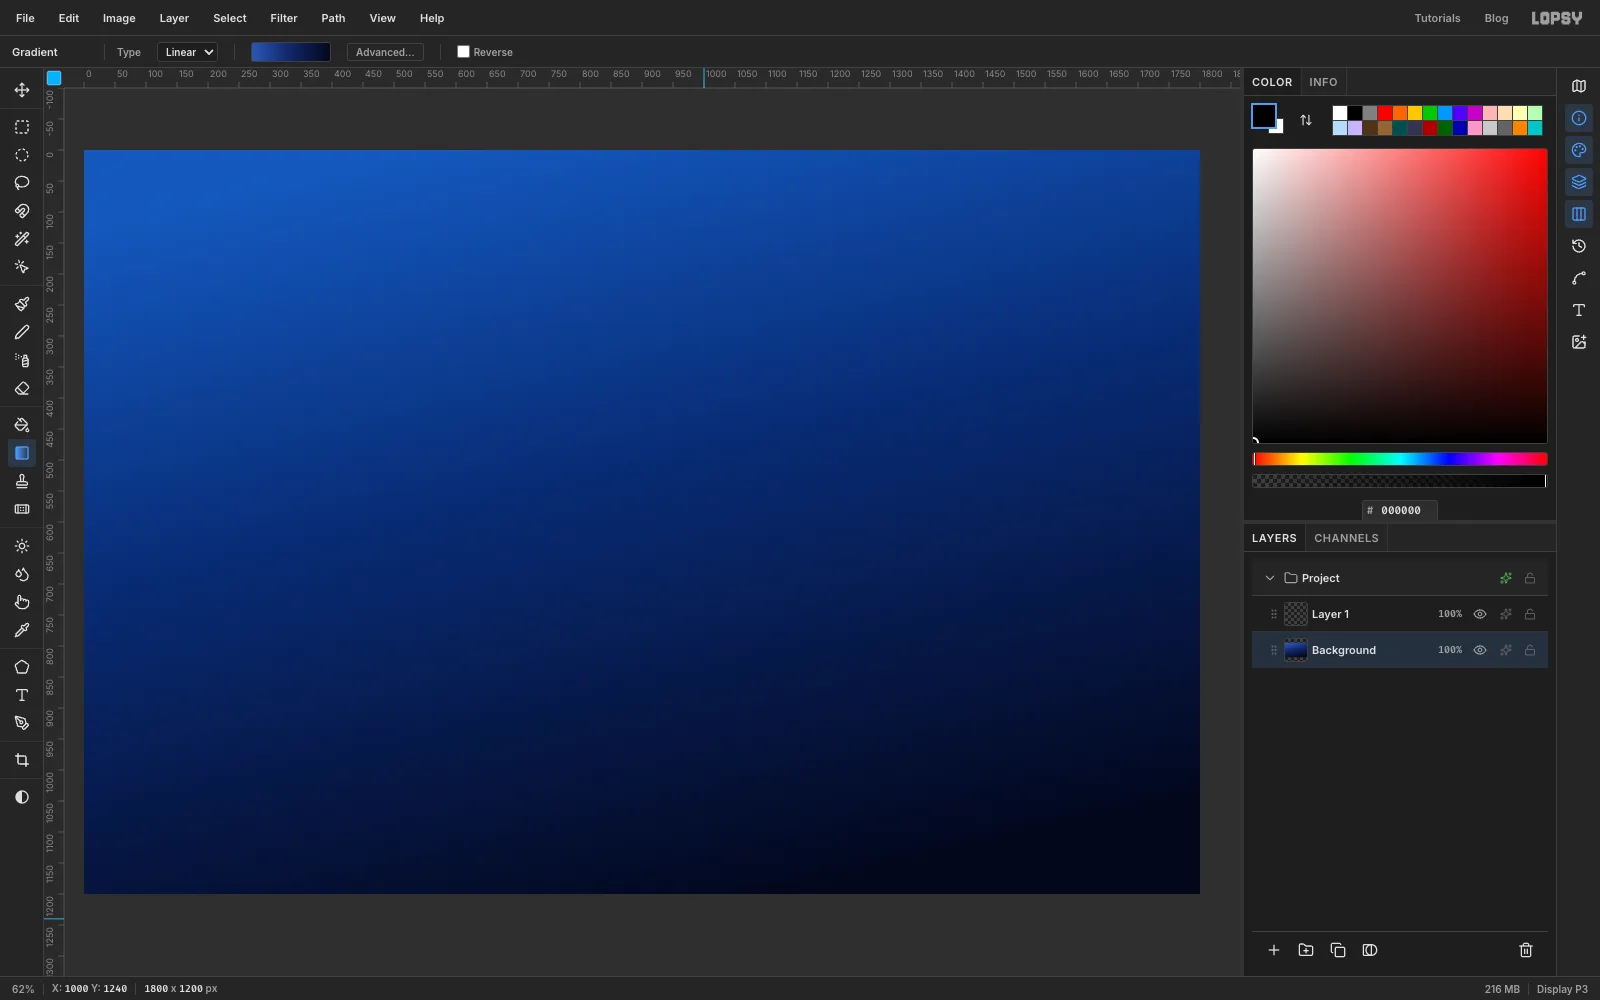
Task: Select the Eraser tool
Action: [22, 388]
